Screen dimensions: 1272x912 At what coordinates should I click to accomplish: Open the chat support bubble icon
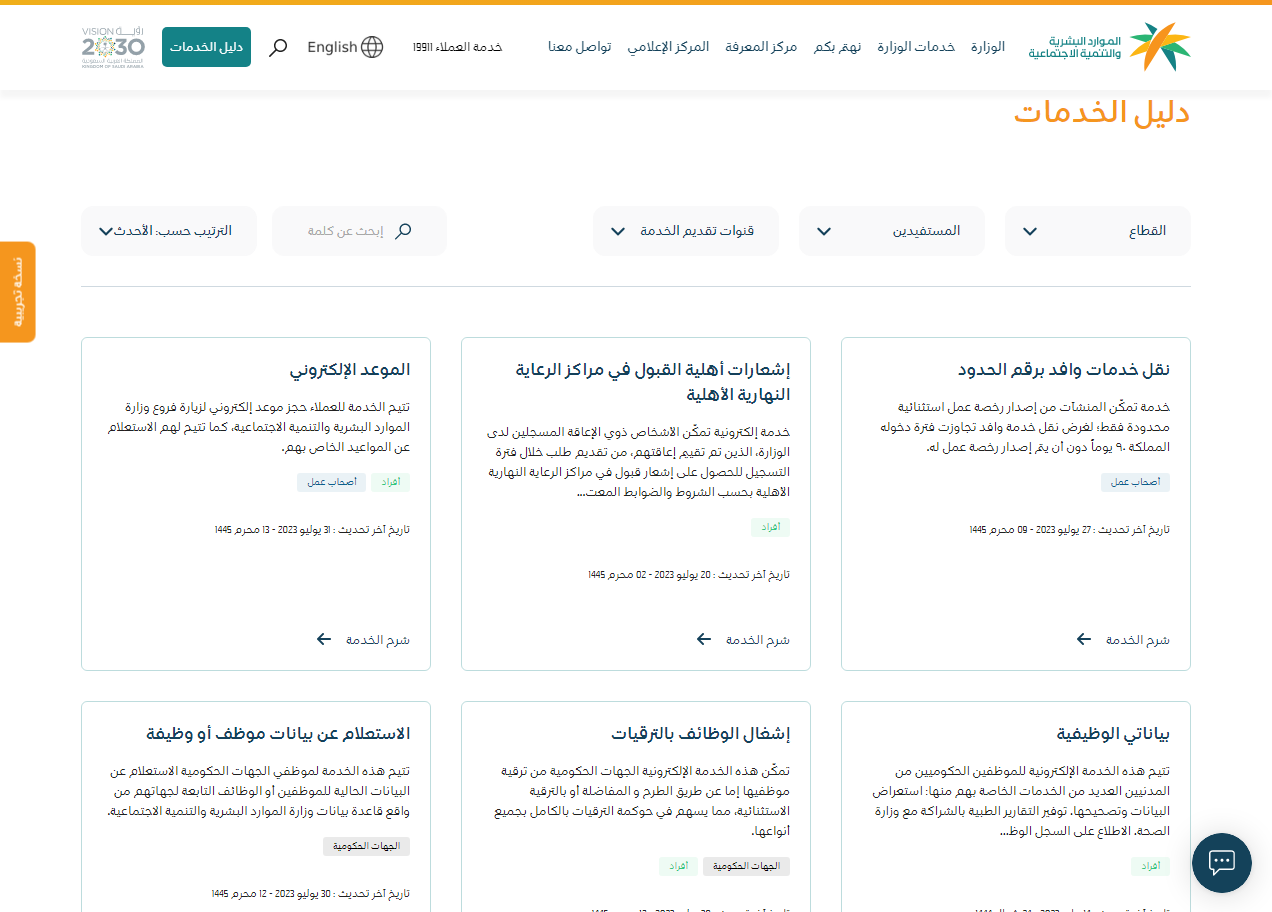(1221, 862)
